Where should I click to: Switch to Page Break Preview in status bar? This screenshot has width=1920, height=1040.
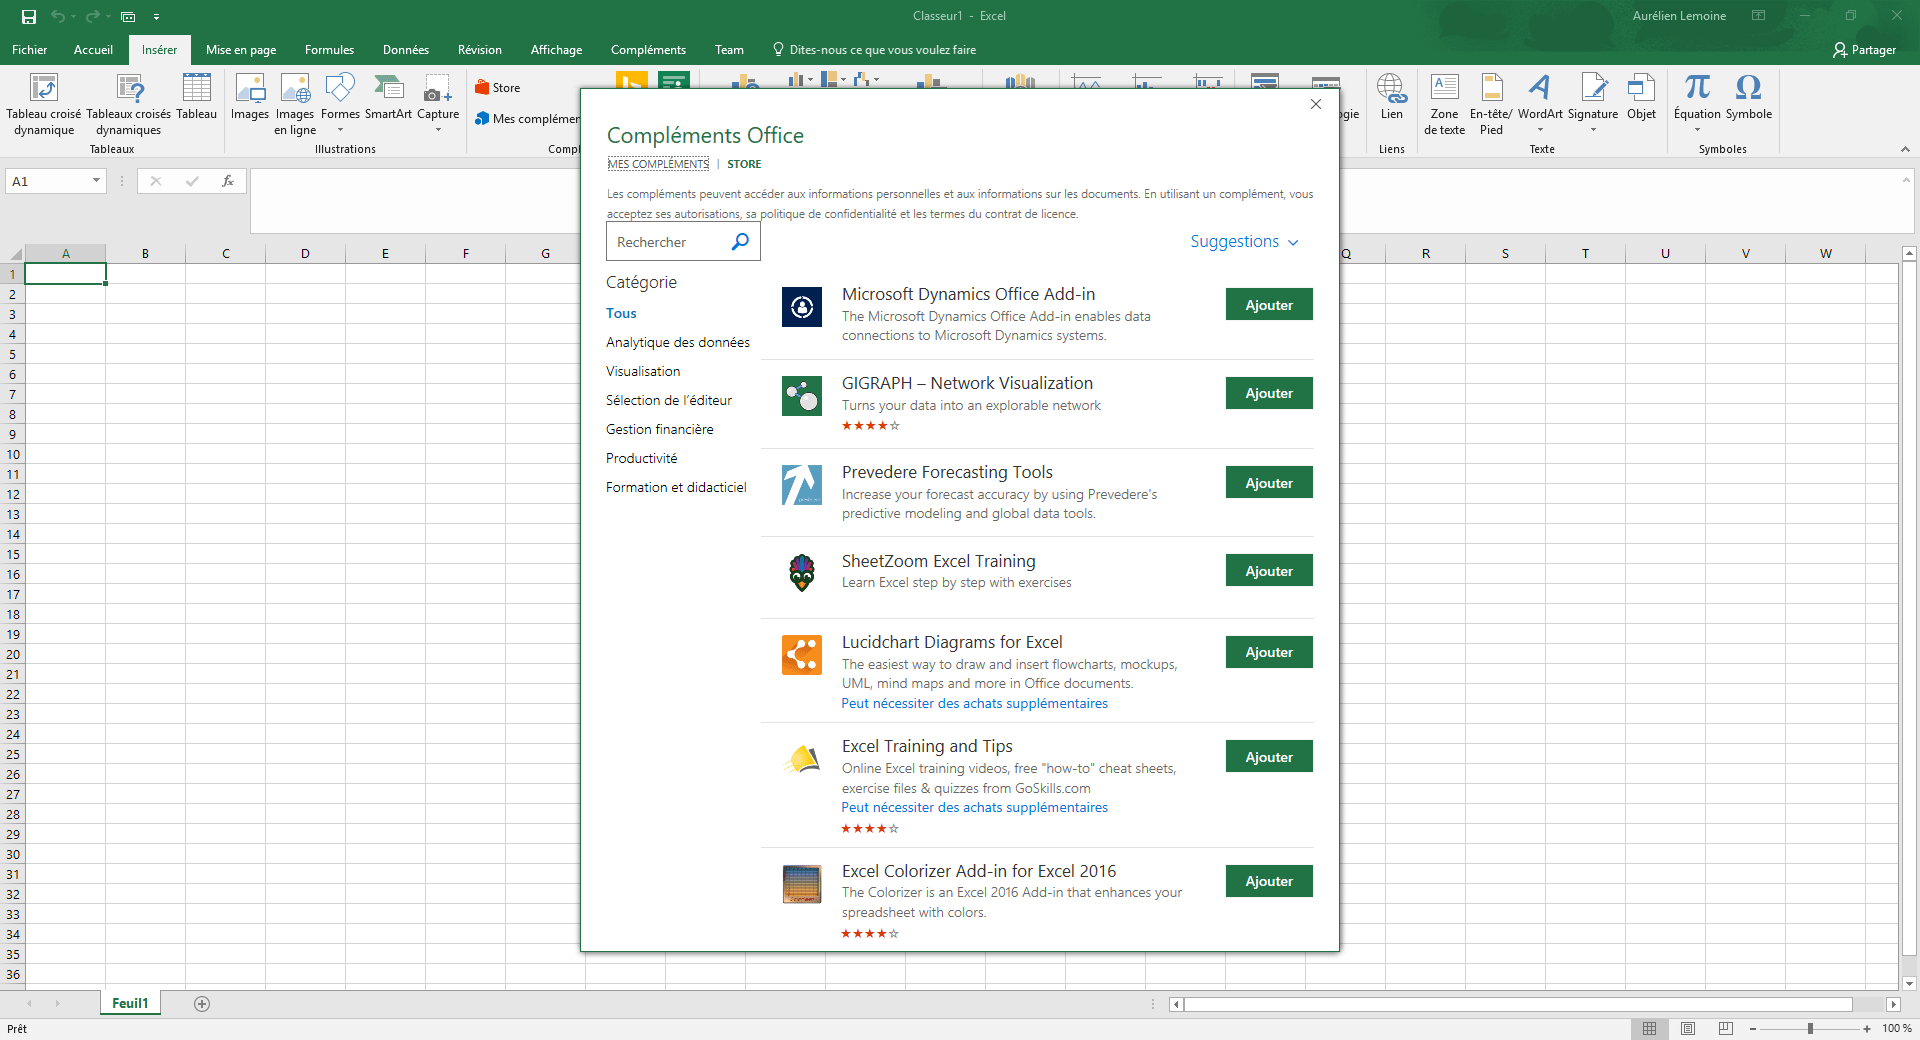(1726, 1028)
